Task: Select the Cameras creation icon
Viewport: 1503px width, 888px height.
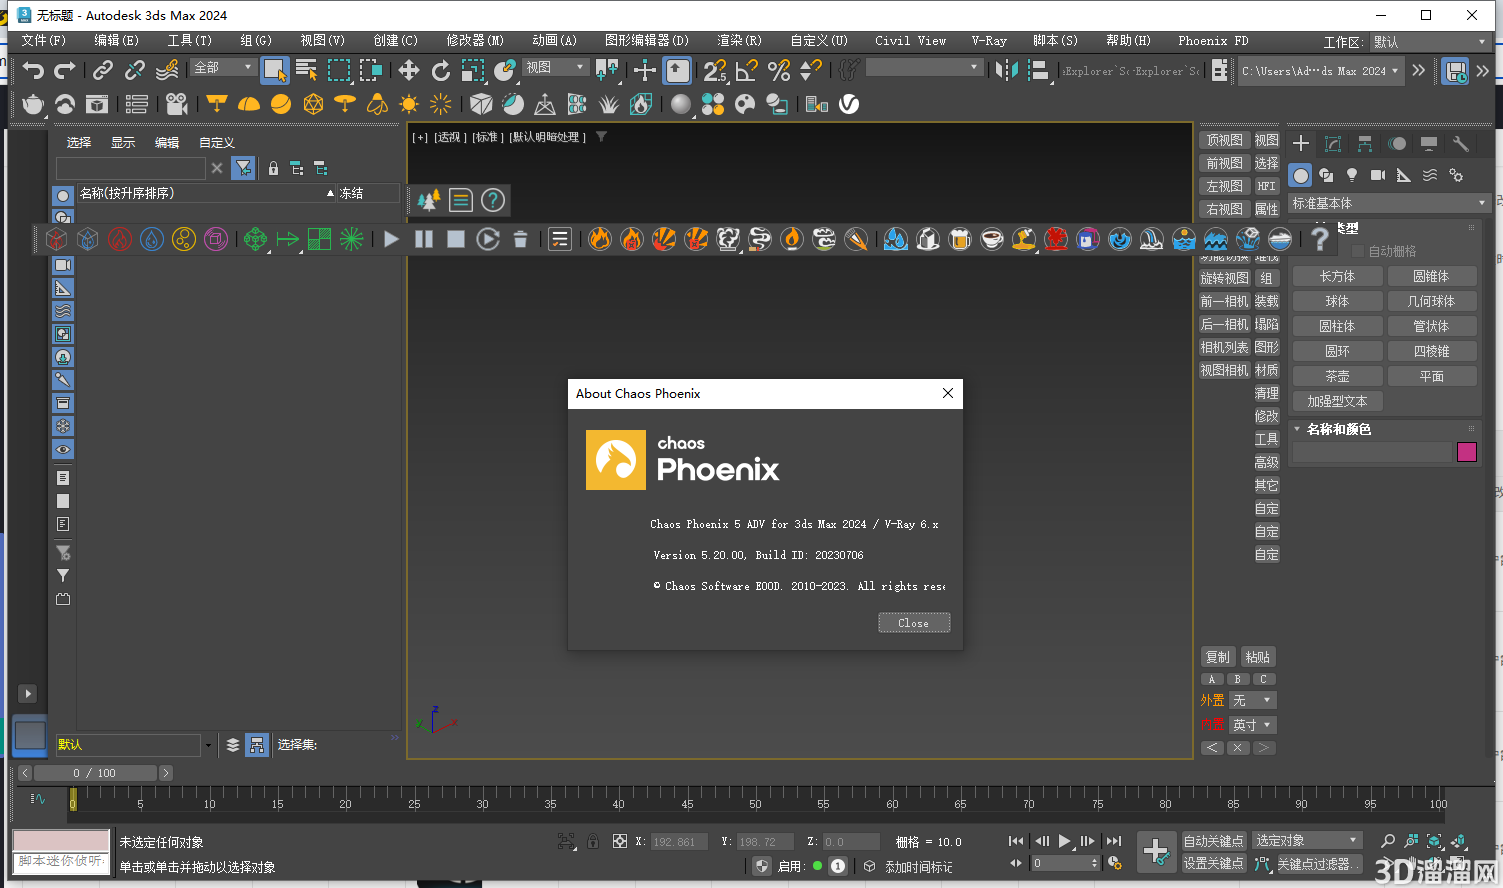Action: 1377,175
